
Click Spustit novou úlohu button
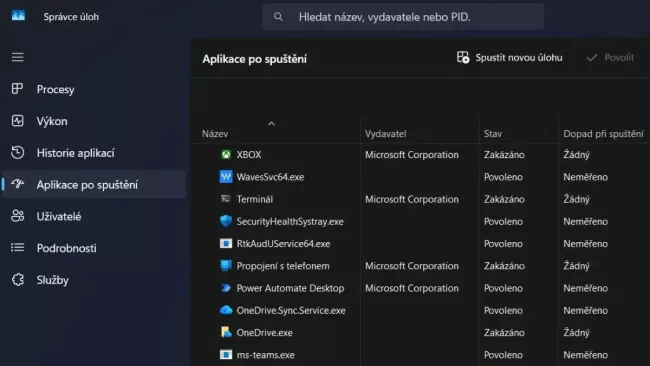[x=509, y=58]
